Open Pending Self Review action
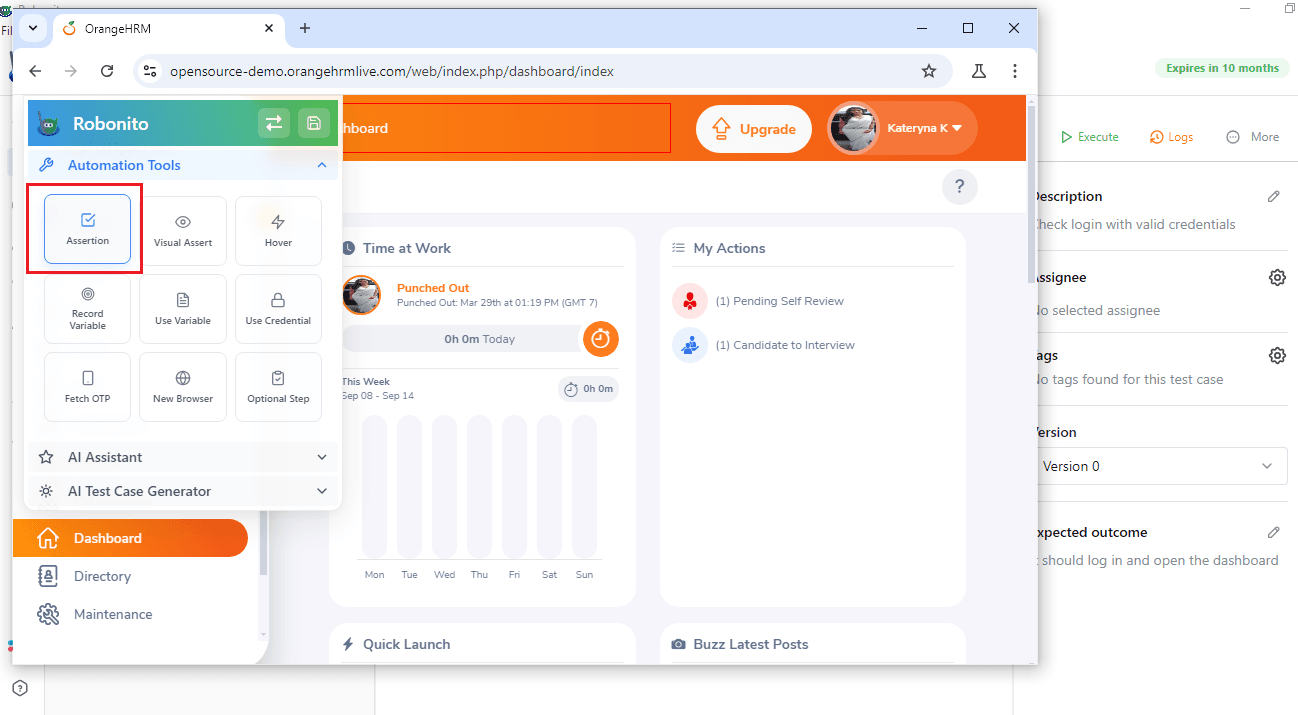This screenshot has width=1298, height=715. coord(779,301)
